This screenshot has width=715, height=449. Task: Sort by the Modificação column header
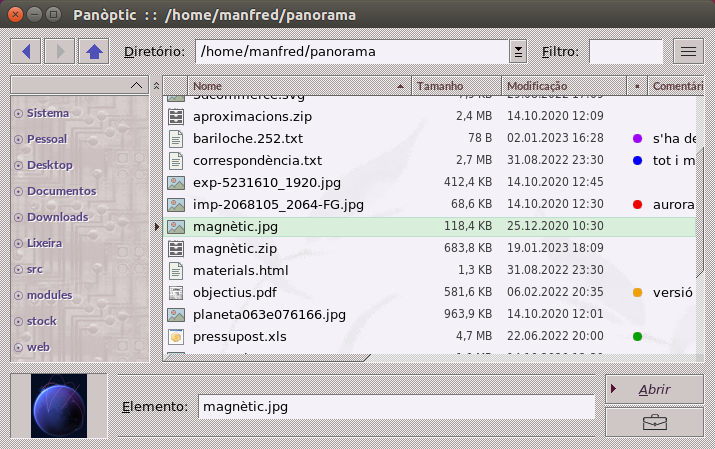coord(564,86)
